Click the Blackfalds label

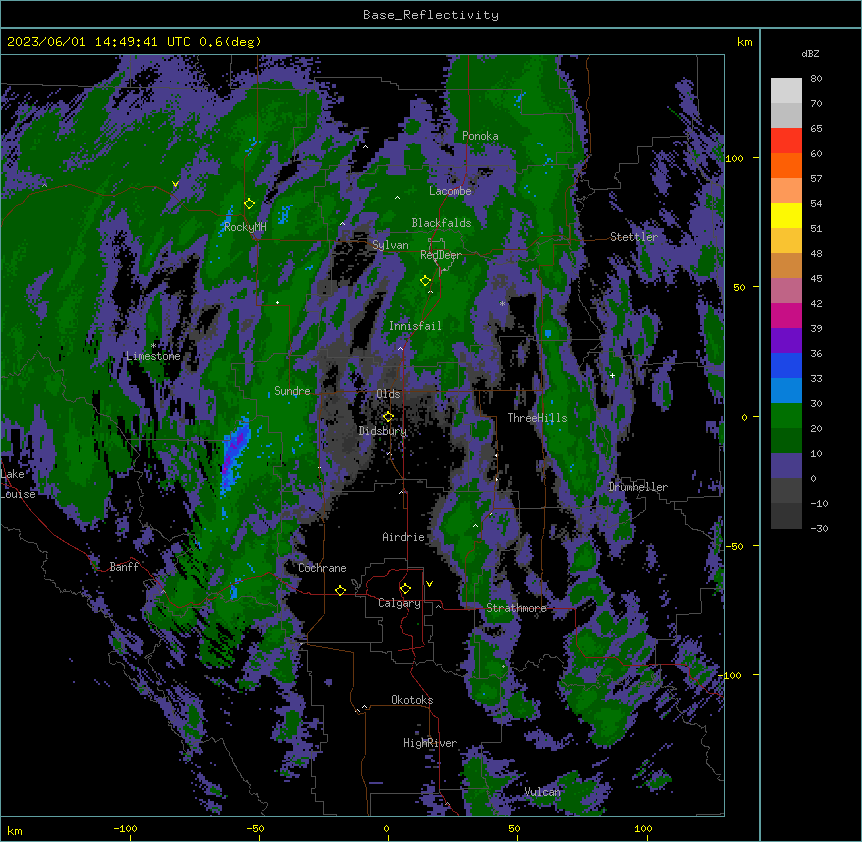441,223
